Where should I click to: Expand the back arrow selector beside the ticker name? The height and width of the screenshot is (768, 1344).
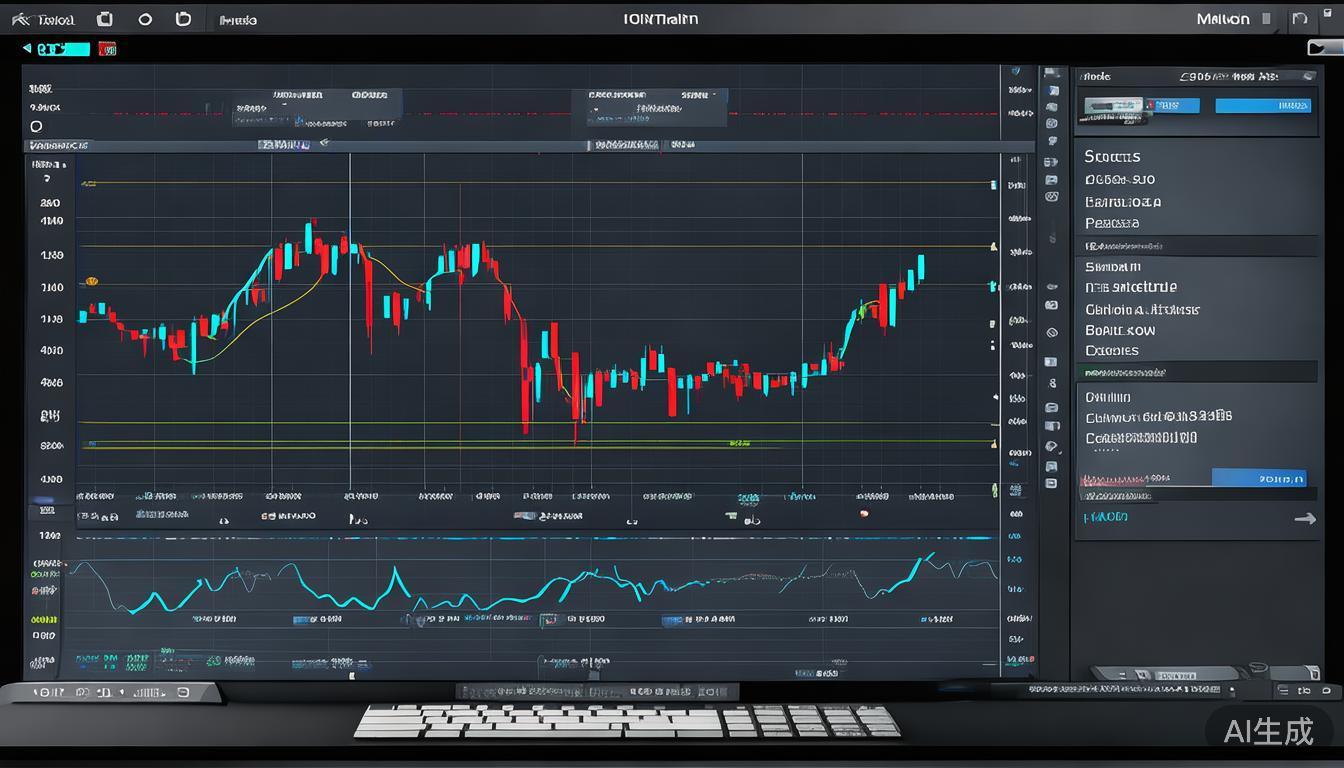pos(26,47)
